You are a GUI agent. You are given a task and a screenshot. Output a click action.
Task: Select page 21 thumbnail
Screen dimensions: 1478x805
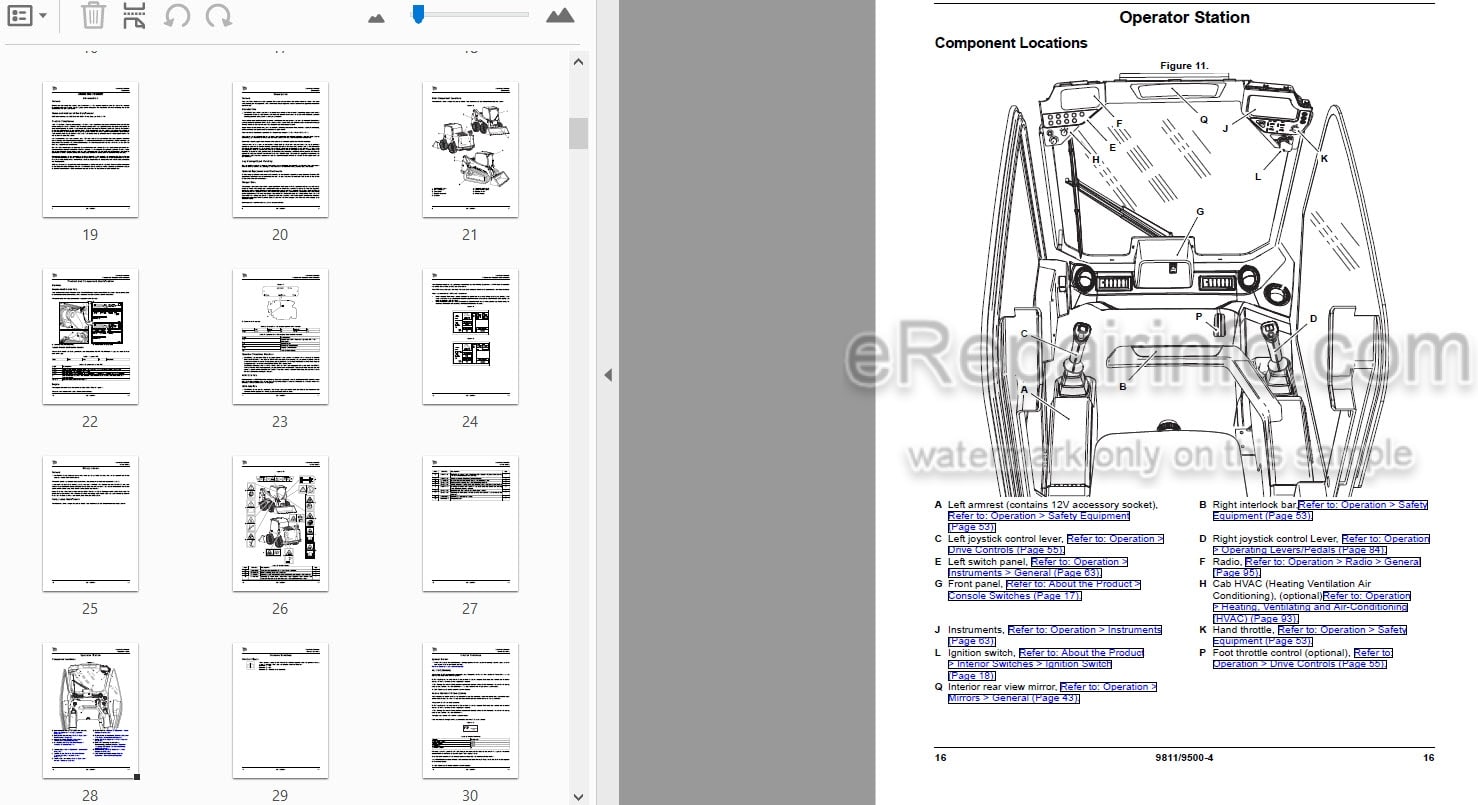pyautogui.click(x=470, y=150)
